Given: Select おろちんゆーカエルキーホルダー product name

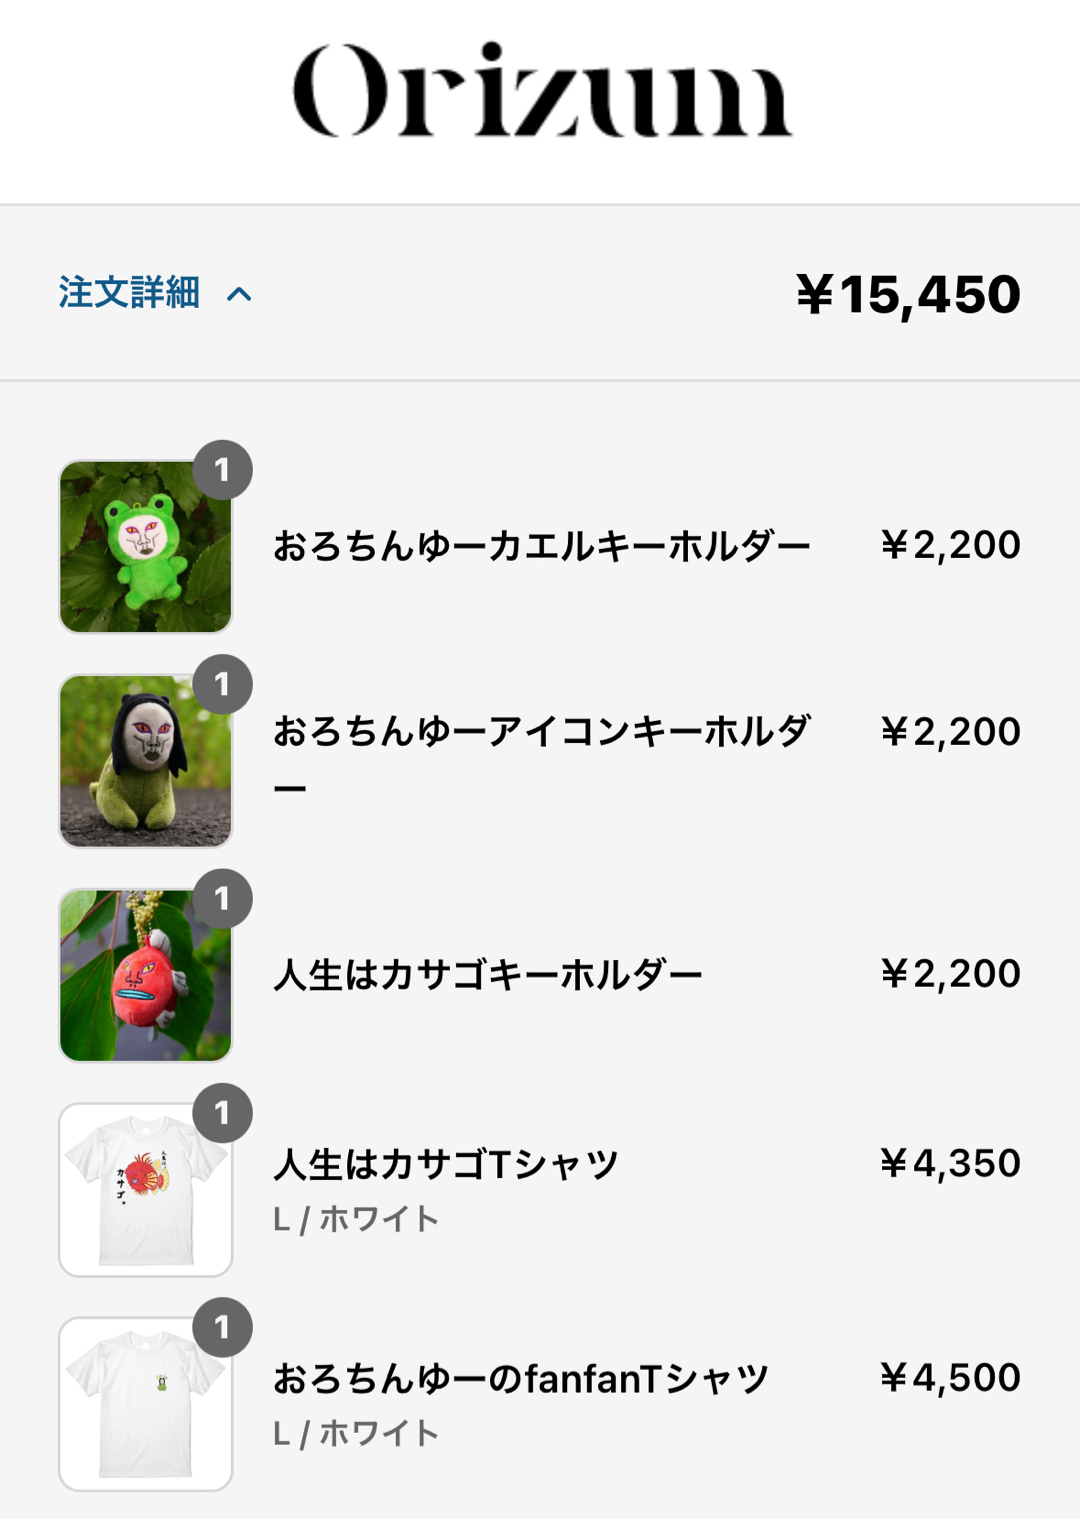Looking at the screenshot, I should click(x=541, y=546).
